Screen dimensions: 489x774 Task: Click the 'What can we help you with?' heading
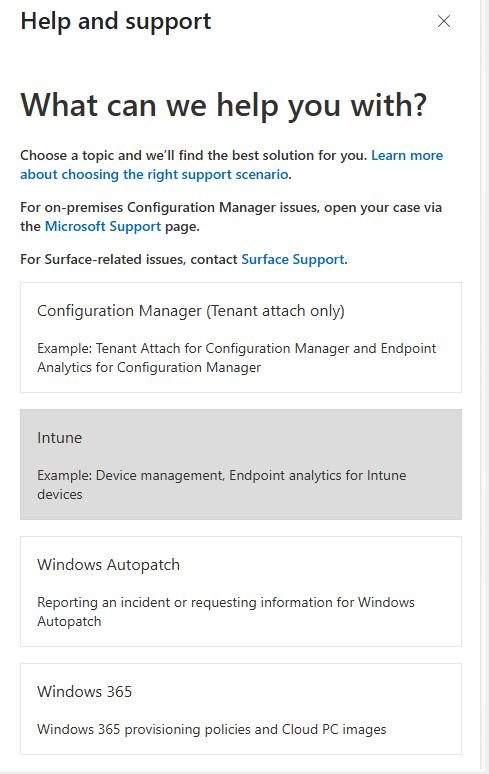[224, 105]
